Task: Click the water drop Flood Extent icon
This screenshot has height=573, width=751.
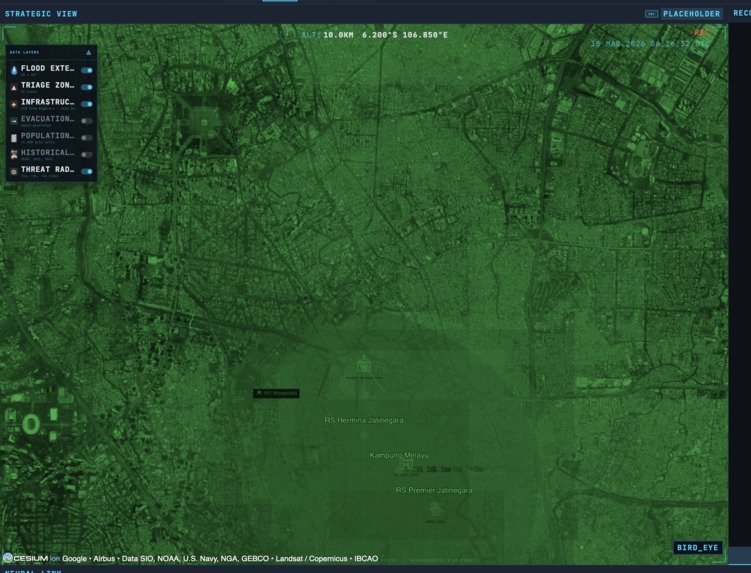Action: pyautogui.click(x=14, y=70)
